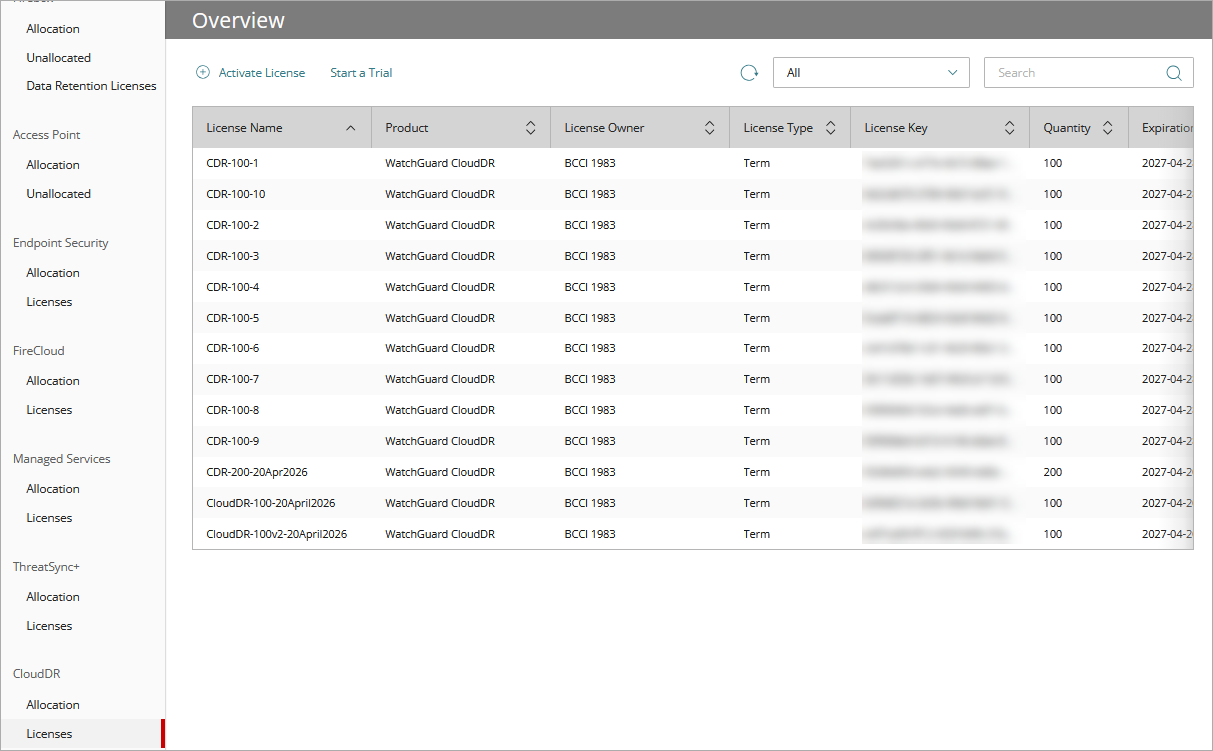Click the refresh icon beside the filter dropdown
Image resolution: width=1213 pixels, height=751 pixels.
click(x=749, y=73)
